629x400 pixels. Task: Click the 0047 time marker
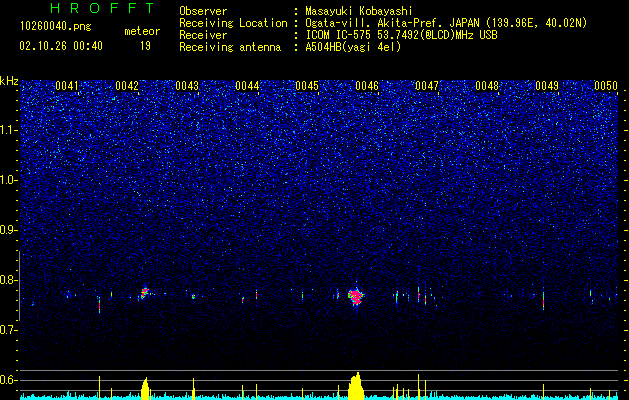pyautogui.click(x=427, y=86)
